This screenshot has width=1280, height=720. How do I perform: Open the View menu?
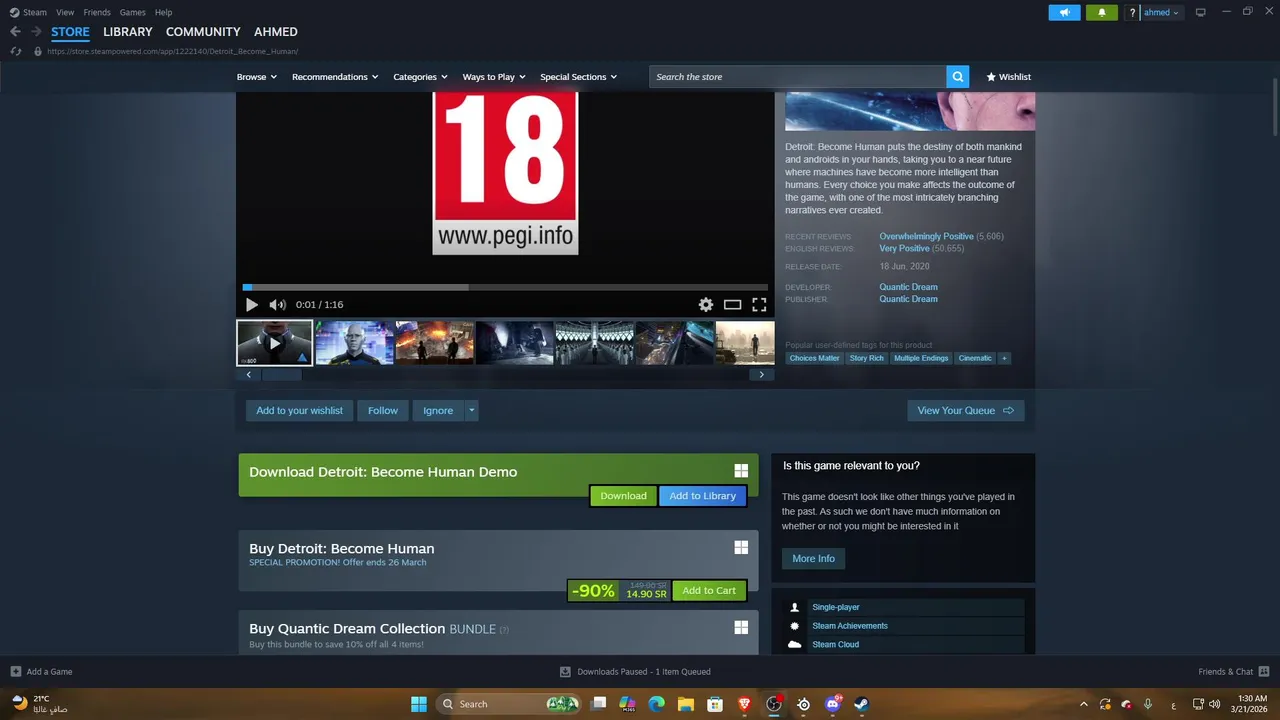65,12
